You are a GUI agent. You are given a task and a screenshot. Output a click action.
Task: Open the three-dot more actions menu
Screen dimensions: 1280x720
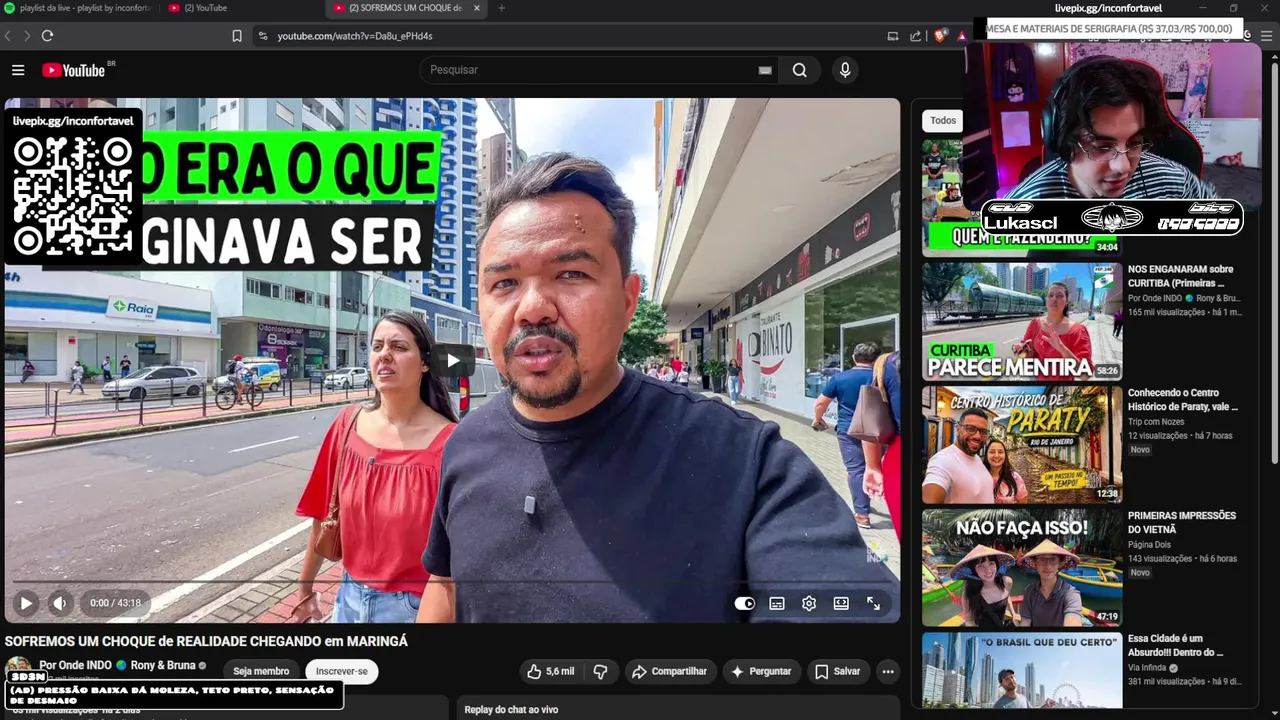[887, 671]
